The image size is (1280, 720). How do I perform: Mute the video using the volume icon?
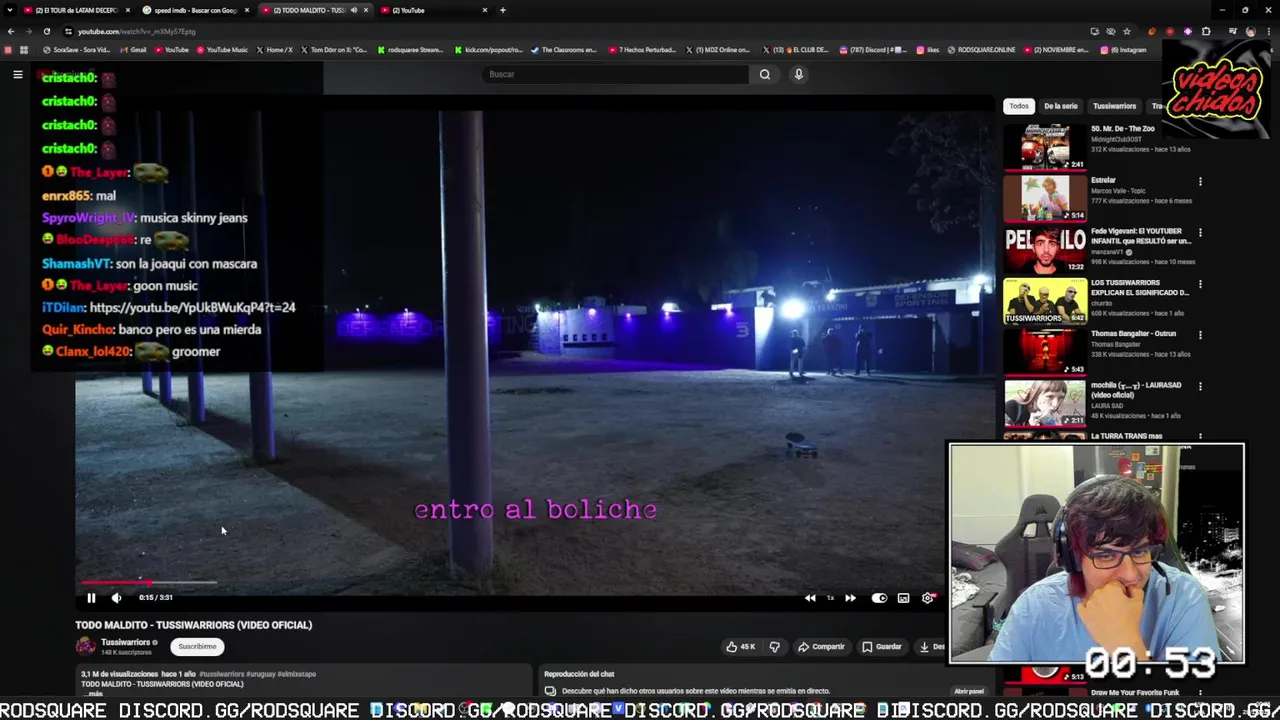[x=116, y=598]
